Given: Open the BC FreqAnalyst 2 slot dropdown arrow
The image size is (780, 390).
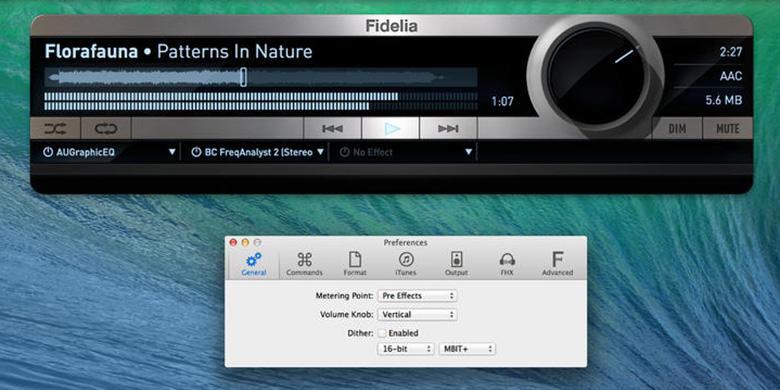Looking at the screenshot, I should tap(320, 152).
